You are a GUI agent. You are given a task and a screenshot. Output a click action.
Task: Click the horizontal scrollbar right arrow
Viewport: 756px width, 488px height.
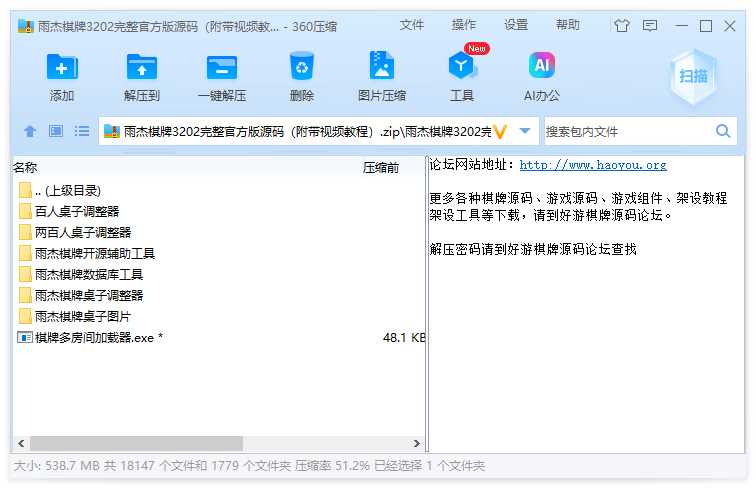click(416, 443)
